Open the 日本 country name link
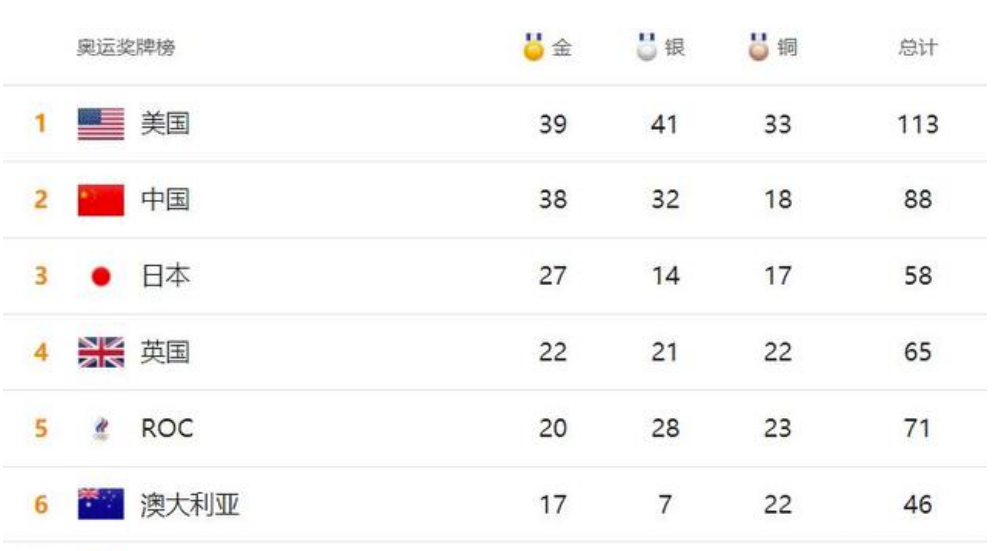1000x551 pixels. coord(165,276)
